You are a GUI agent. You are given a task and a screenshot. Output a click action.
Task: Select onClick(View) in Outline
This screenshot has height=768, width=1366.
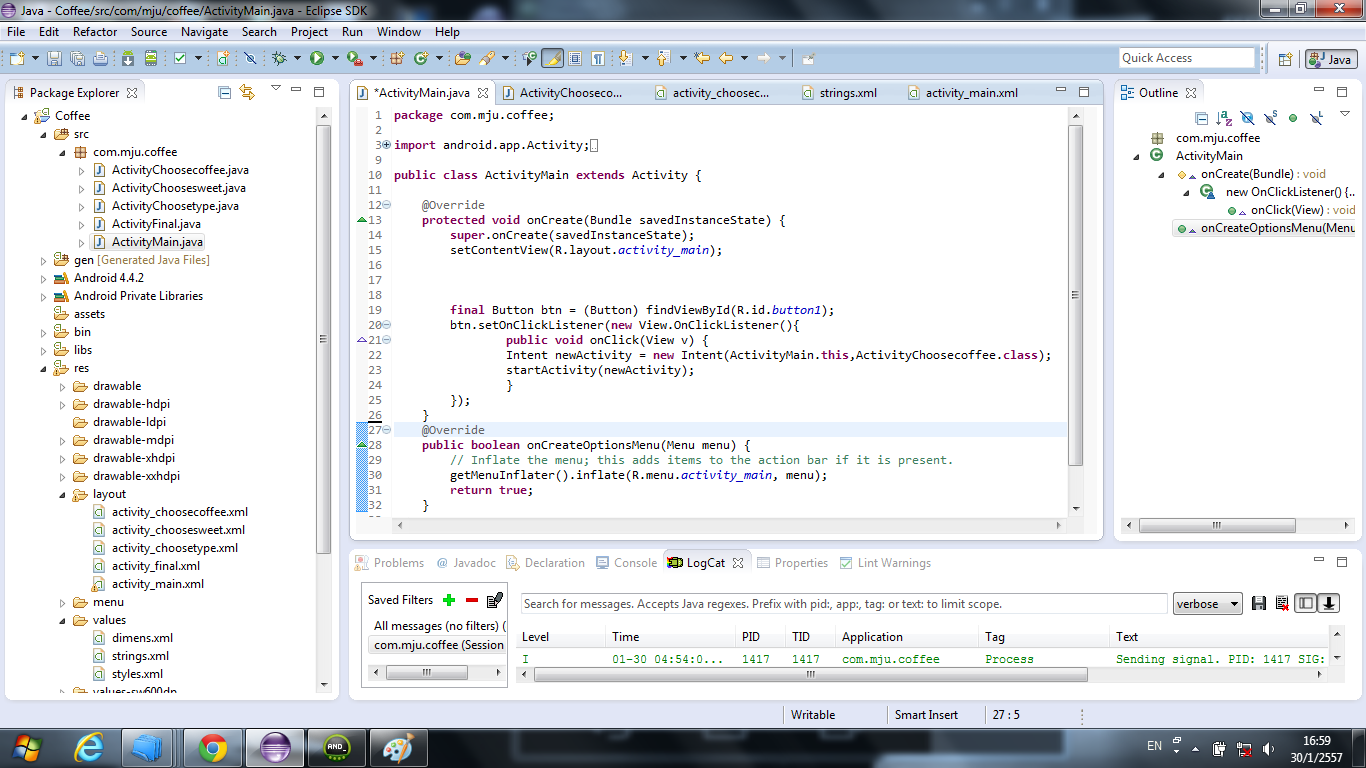pos(1291,210)
